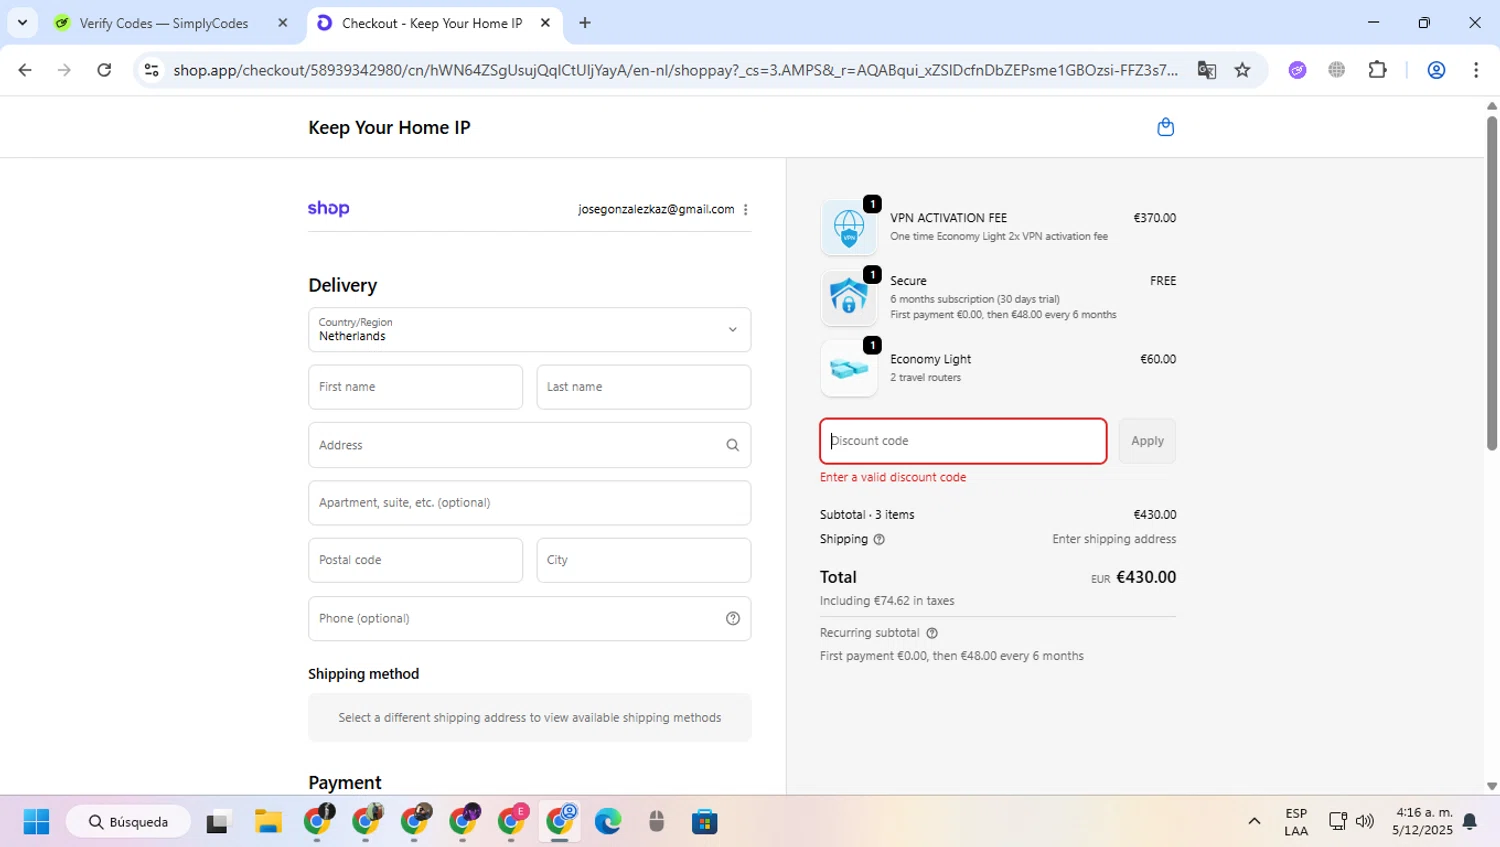Click the total amount €430.00

(x=1146, y=577)
